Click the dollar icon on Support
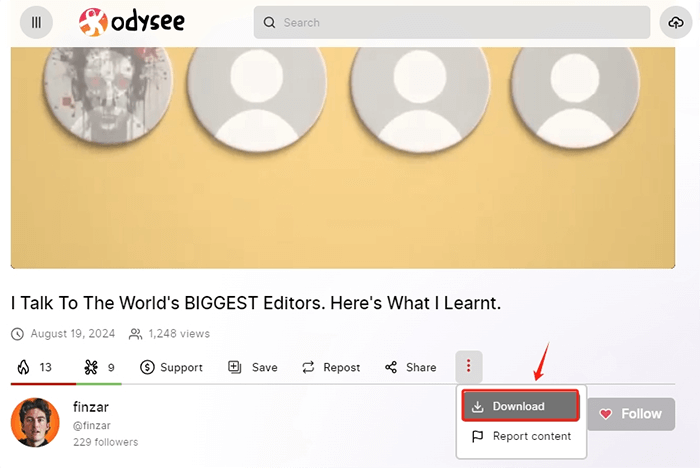The image size is (700, 468). 147,367
